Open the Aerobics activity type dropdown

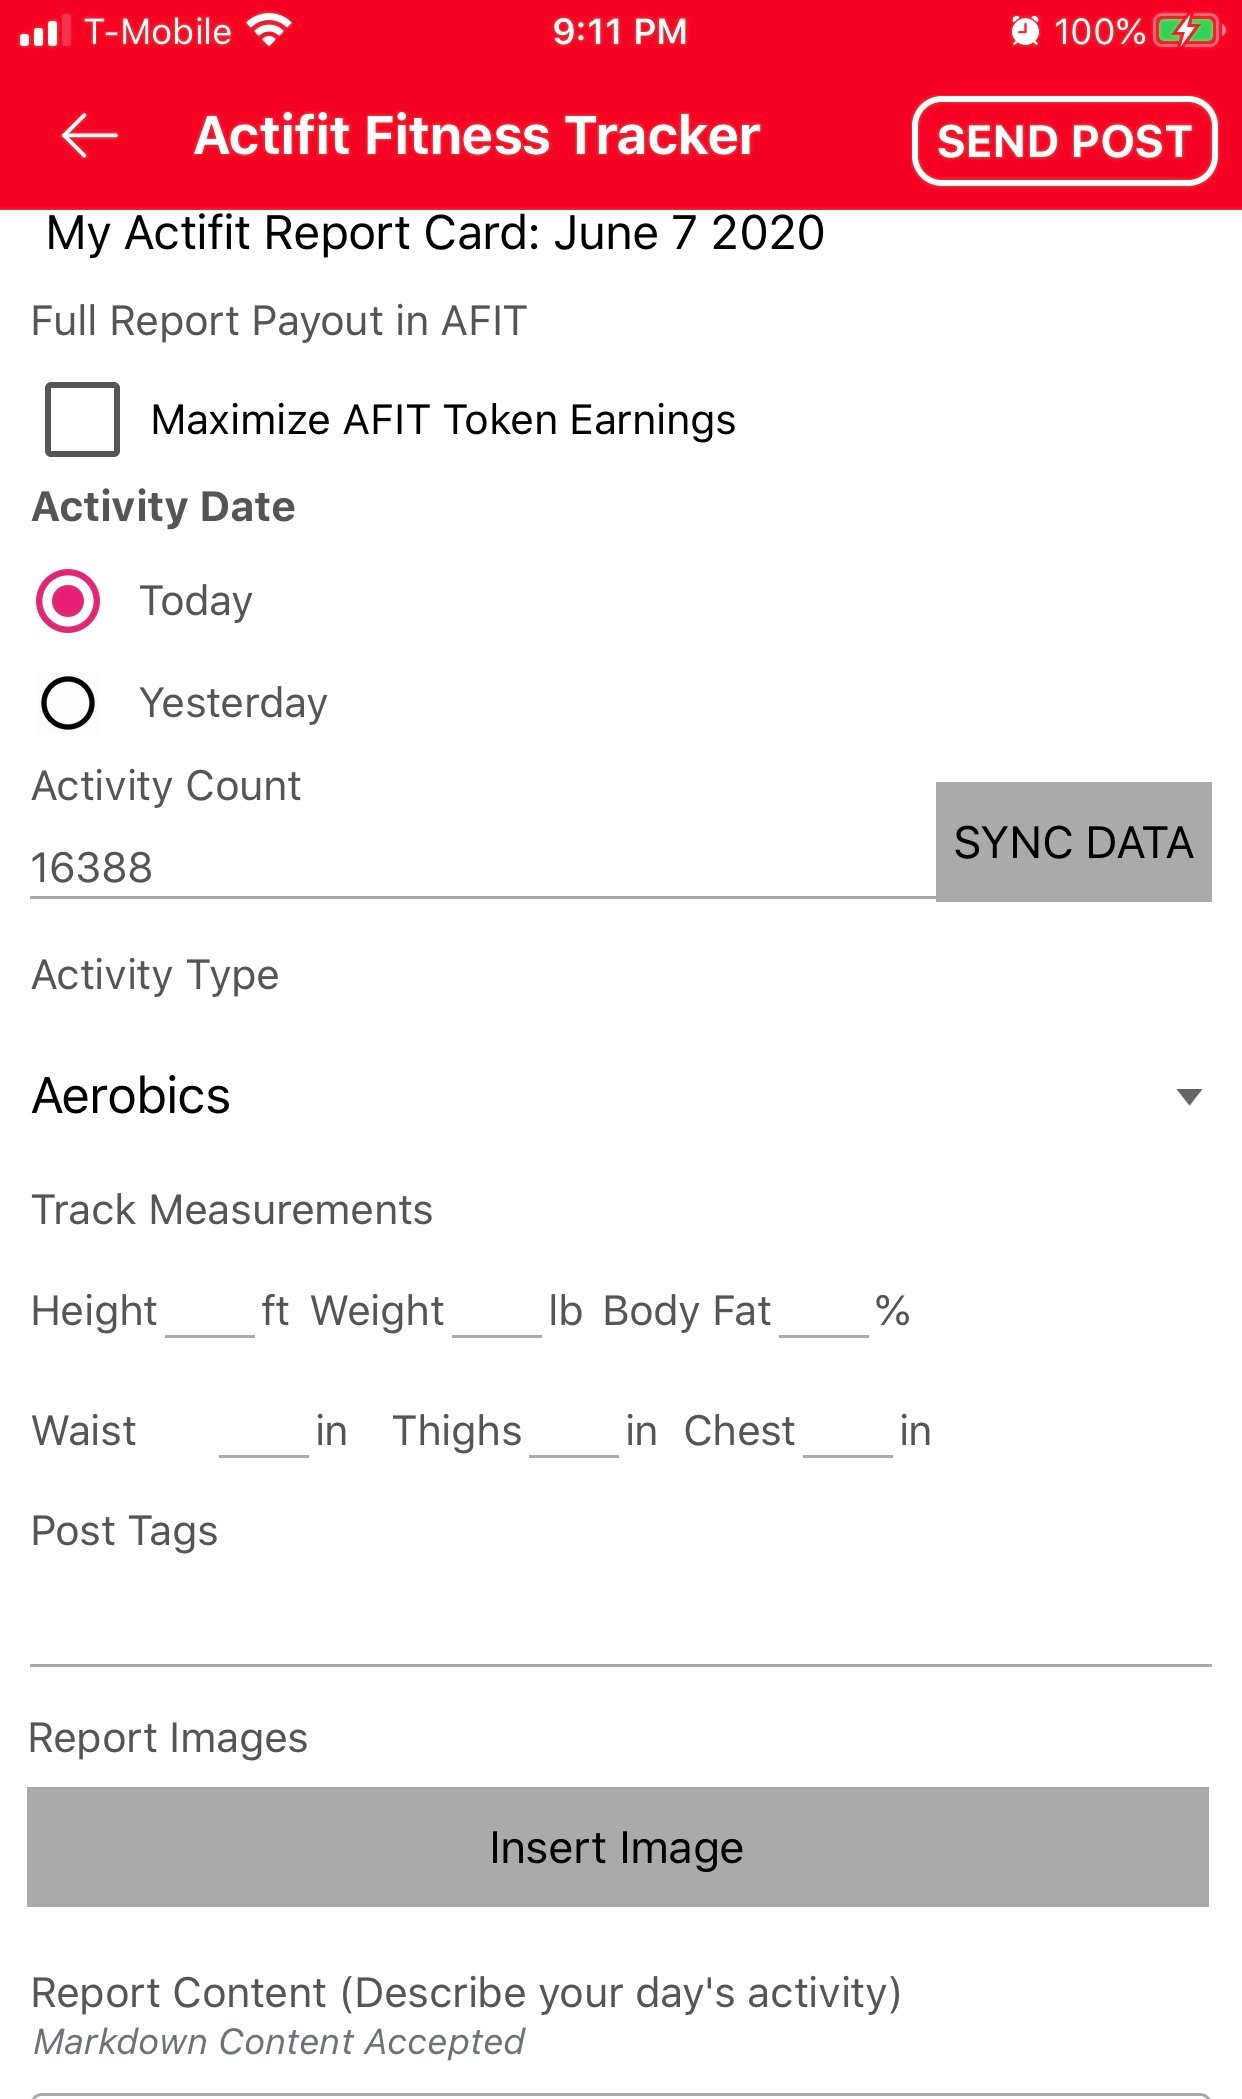coord(620,1096)
